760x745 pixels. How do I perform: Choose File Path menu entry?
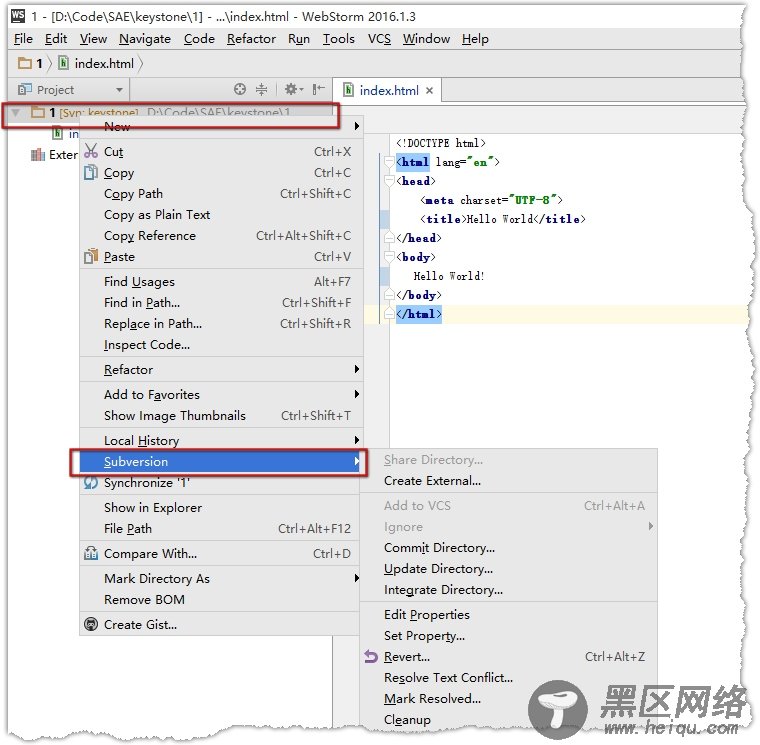click(x=222, y=528)
